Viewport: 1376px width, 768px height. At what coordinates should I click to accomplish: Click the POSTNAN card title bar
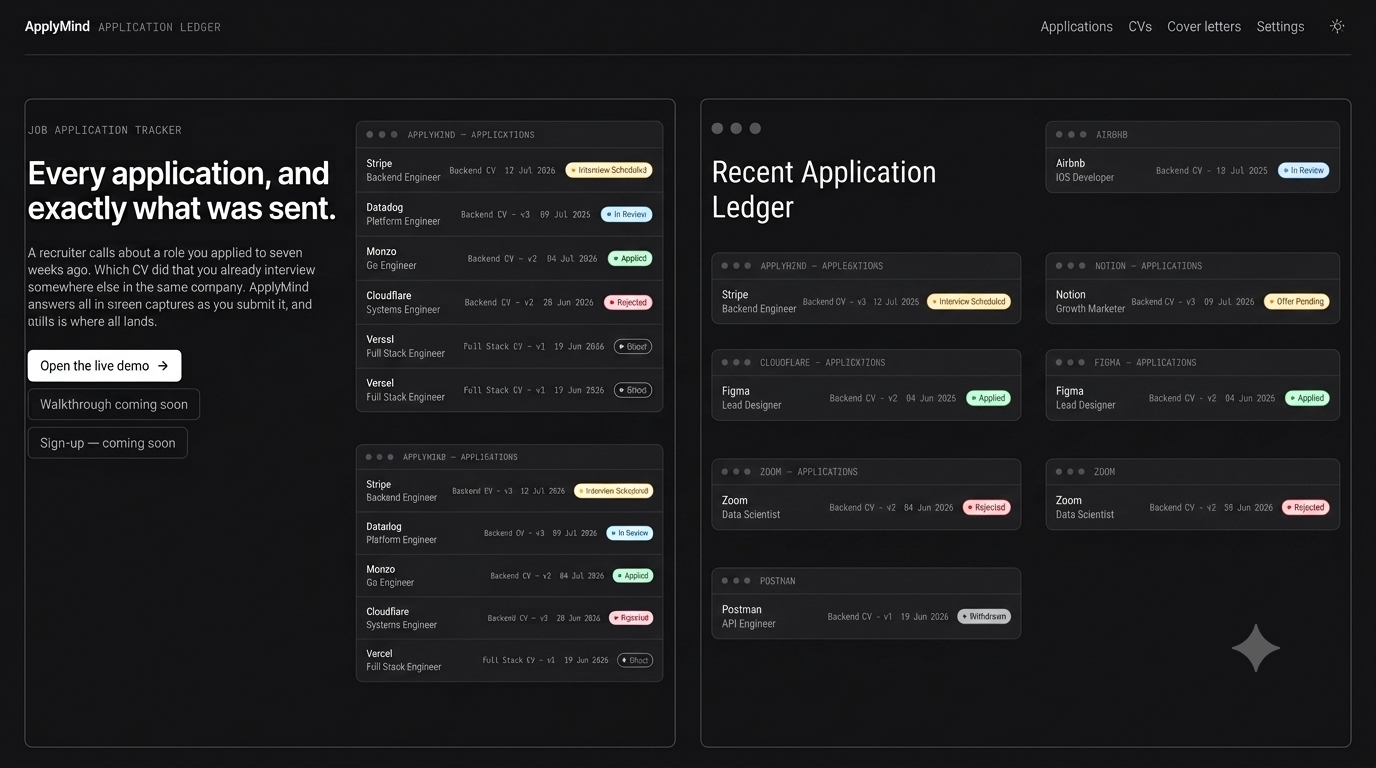pyautogui.click(x=866, y=581)
